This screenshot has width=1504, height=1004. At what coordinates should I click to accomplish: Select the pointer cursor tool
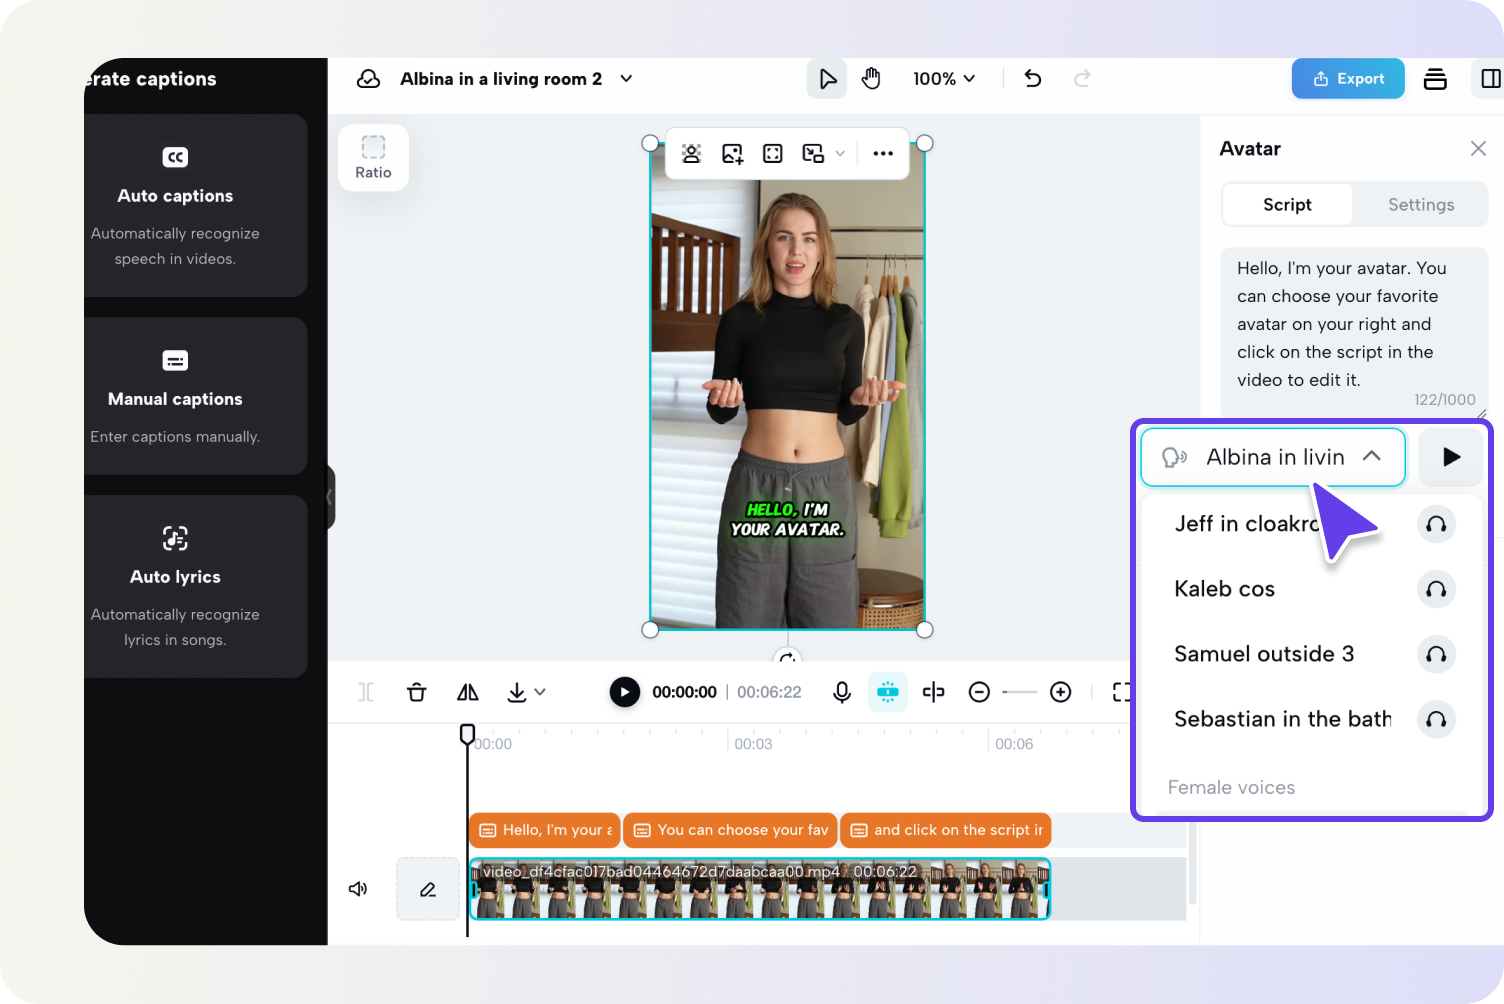click(827, 79)
